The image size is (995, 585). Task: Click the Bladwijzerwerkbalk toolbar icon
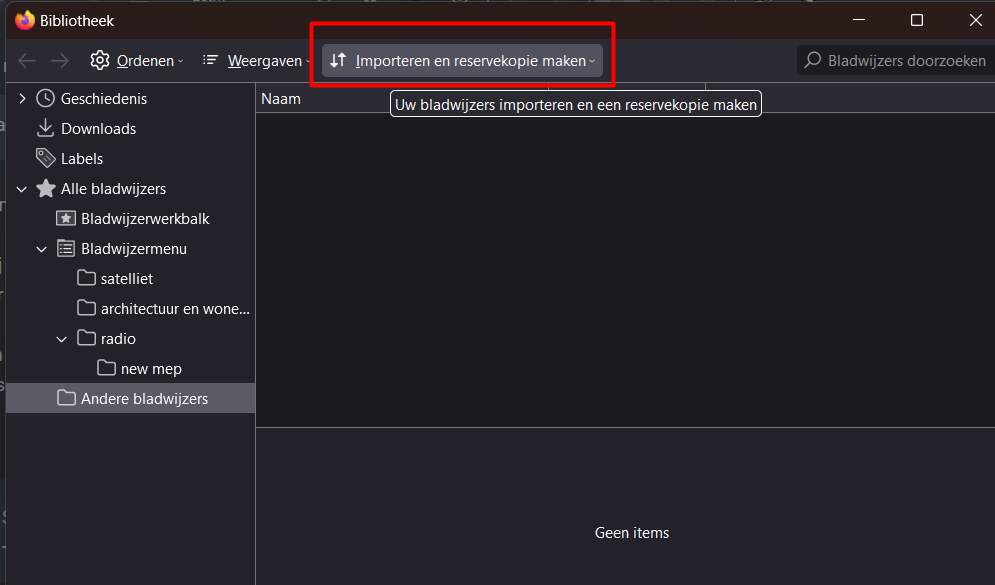pyautogui.click(x=66, y=218)
